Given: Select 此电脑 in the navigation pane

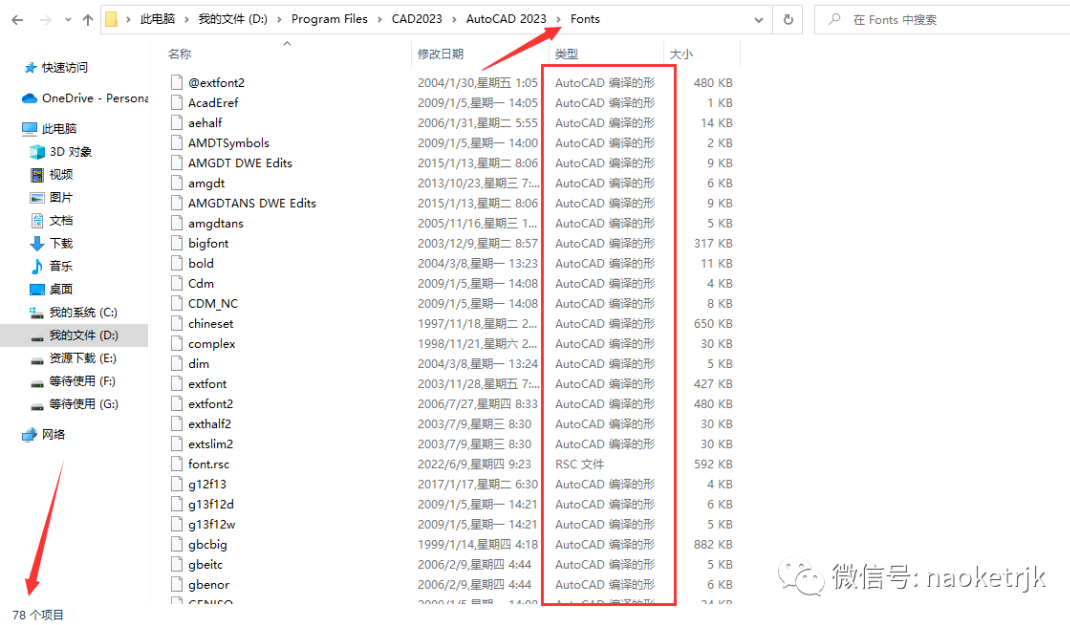Looking at the screenshot, I should 59,128.
